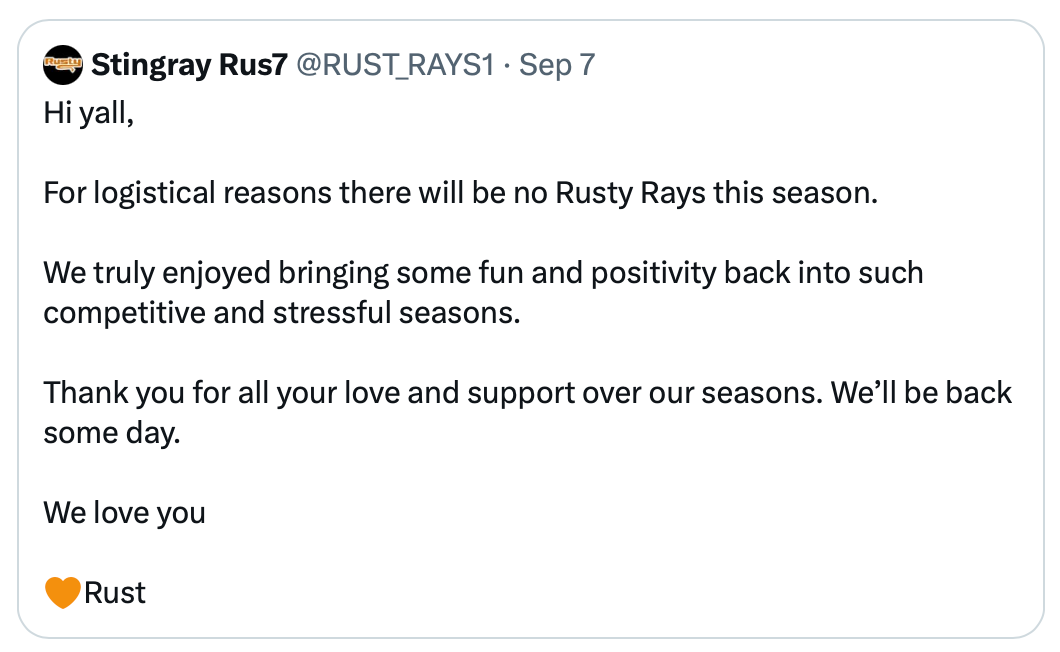Click the "We love you" line
The height and width of the screenshot is (652, 1060).
[124, 513]
